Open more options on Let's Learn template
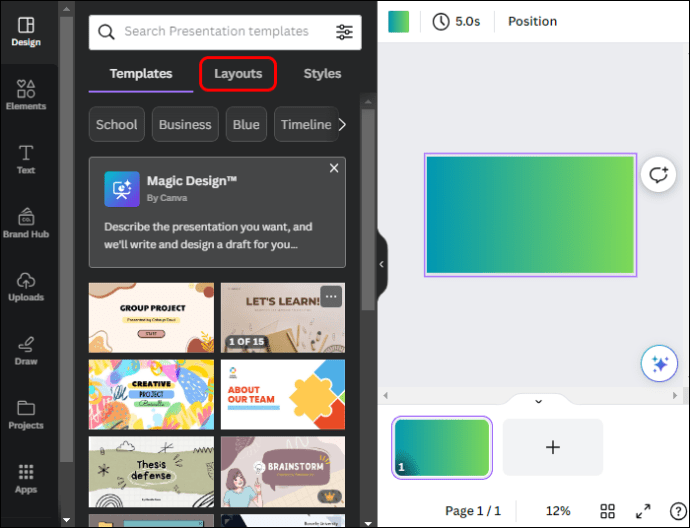Image resolution: width=690 pixels, height=528 pixels. coord(331,297)
